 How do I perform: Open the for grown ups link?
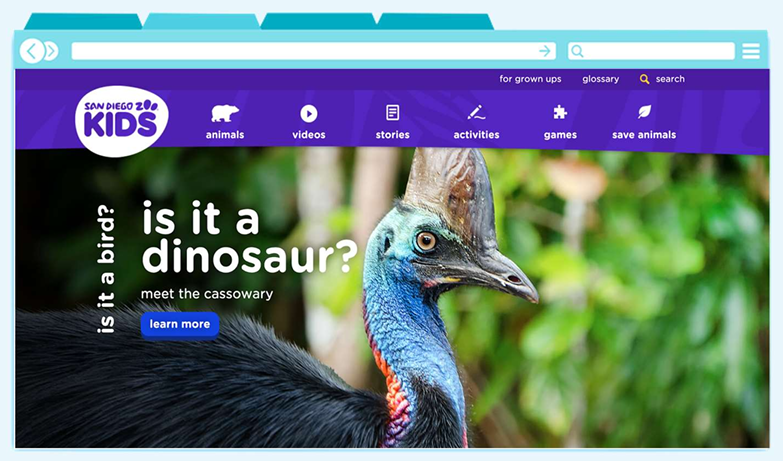point(530,79)
